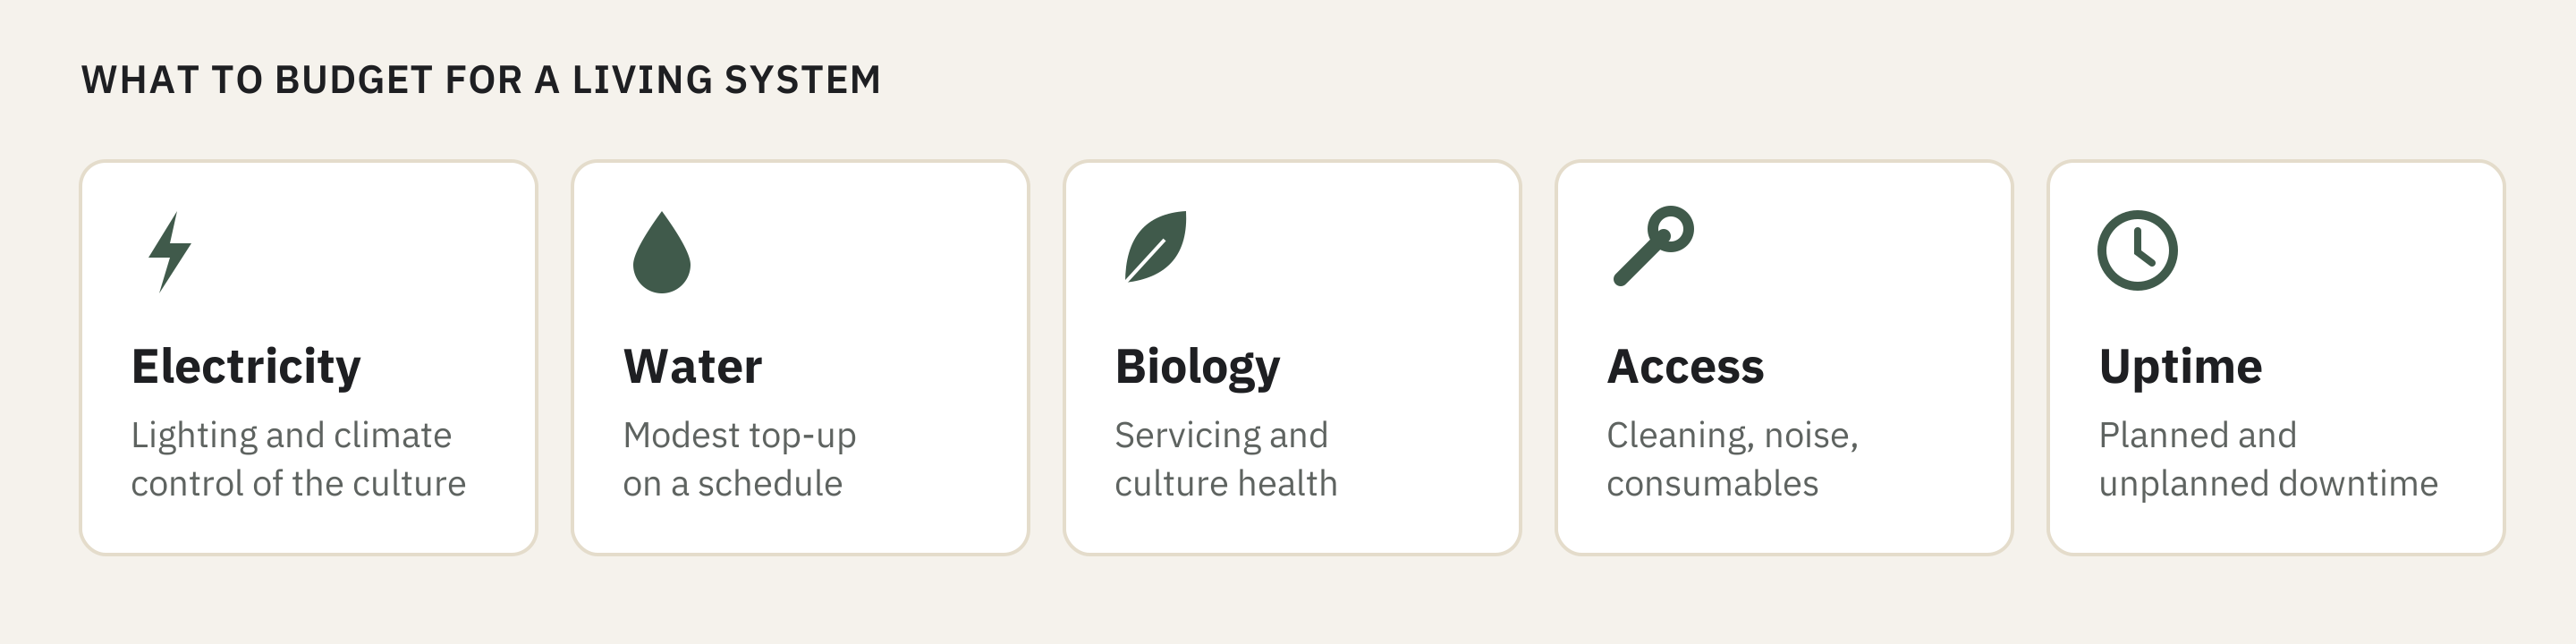This screenshot has height=644, width=2576.
Task: Open the Electricity card
Action: (x=308, y=357)
